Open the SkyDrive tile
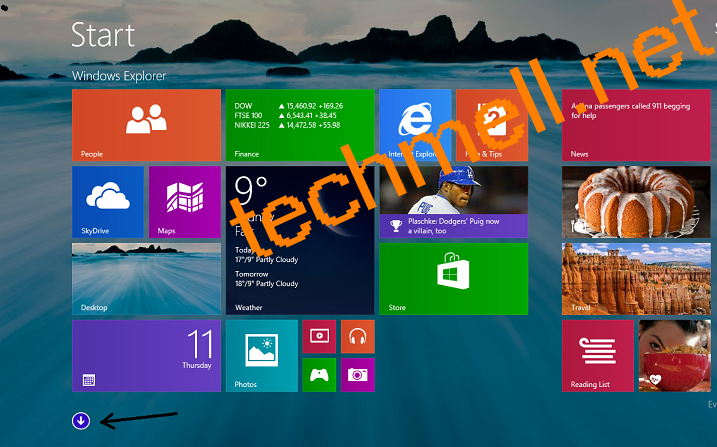Screen dimensions: 717x447 pos(108,202)
